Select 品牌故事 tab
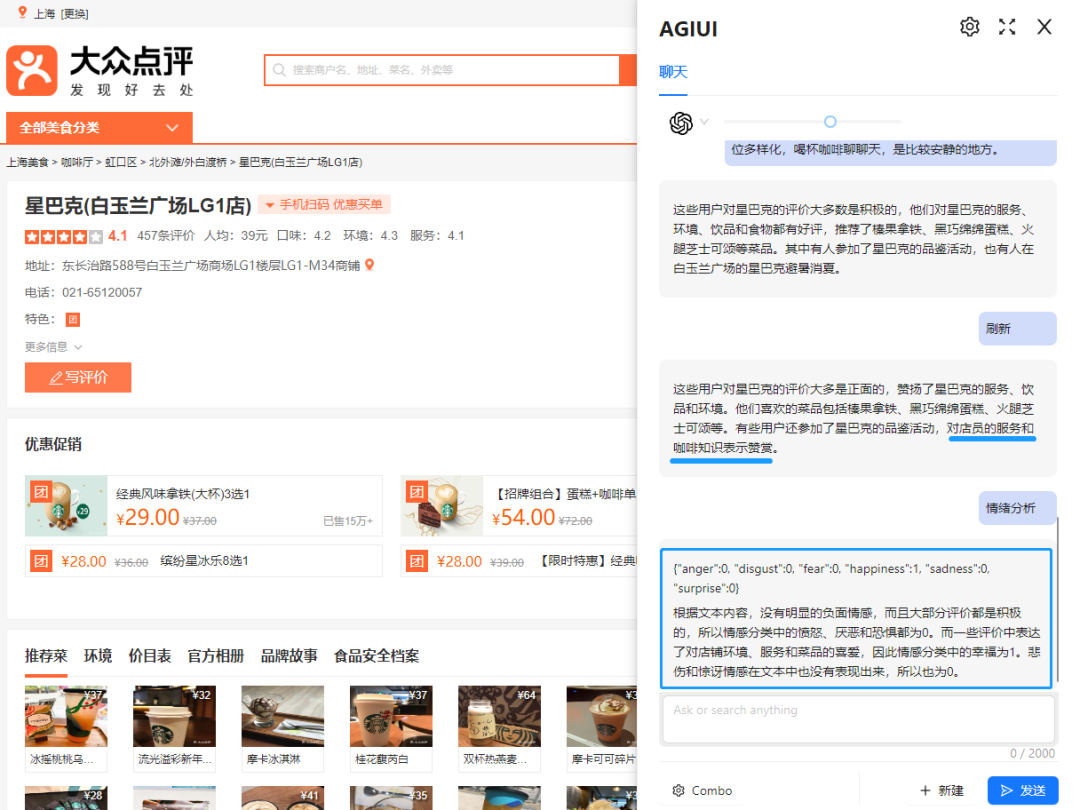The height and width of the screenshot is (810, 1080). (x=289, y=656)
